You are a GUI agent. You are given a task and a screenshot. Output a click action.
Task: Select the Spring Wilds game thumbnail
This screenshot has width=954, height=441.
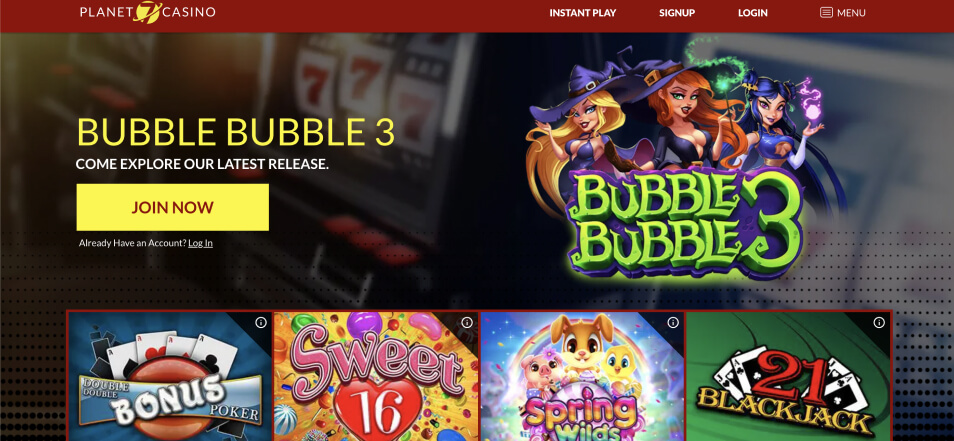point(582,377)
